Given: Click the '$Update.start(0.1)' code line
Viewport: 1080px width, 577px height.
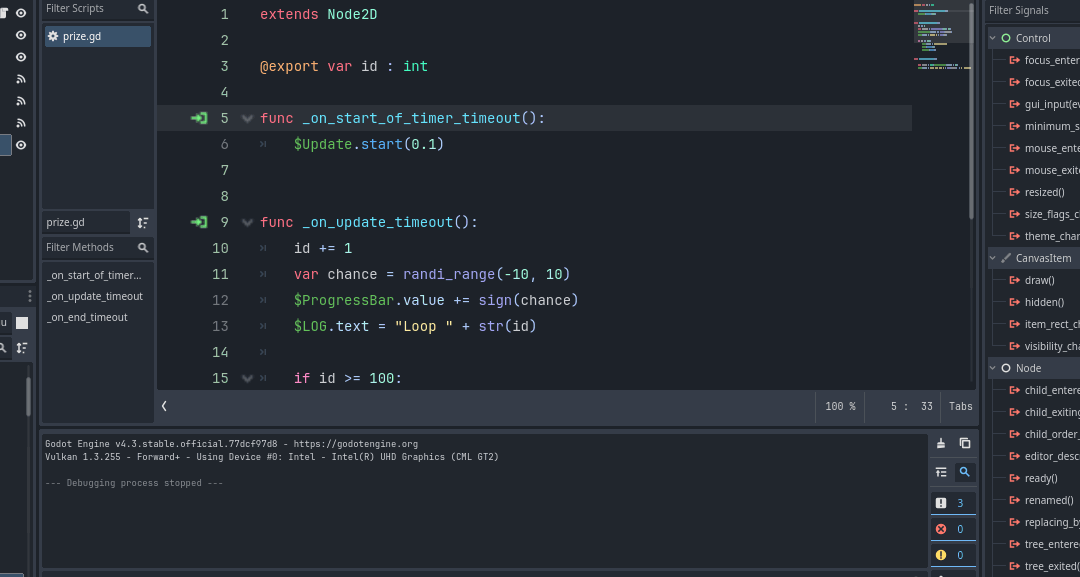Looking at the screenshot, I should coord(368,145).
